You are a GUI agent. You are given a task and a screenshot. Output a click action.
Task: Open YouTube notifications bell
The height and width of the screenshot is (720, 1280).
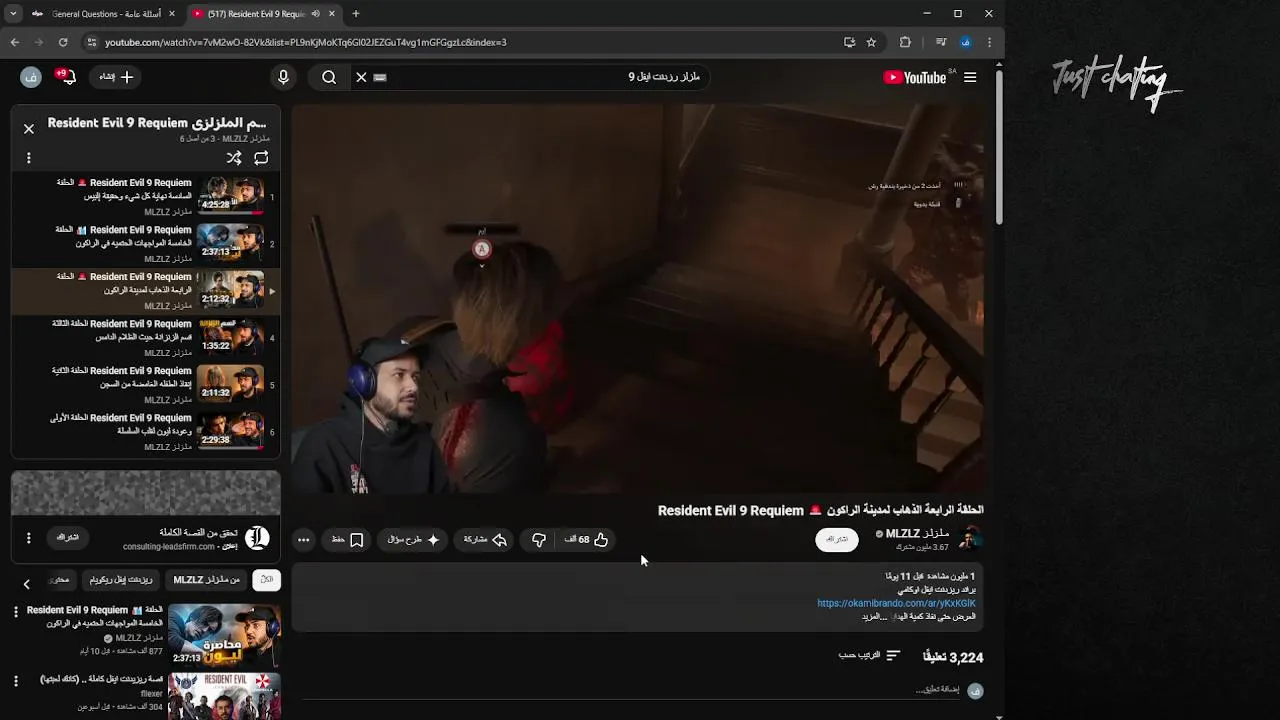point(65,77)
